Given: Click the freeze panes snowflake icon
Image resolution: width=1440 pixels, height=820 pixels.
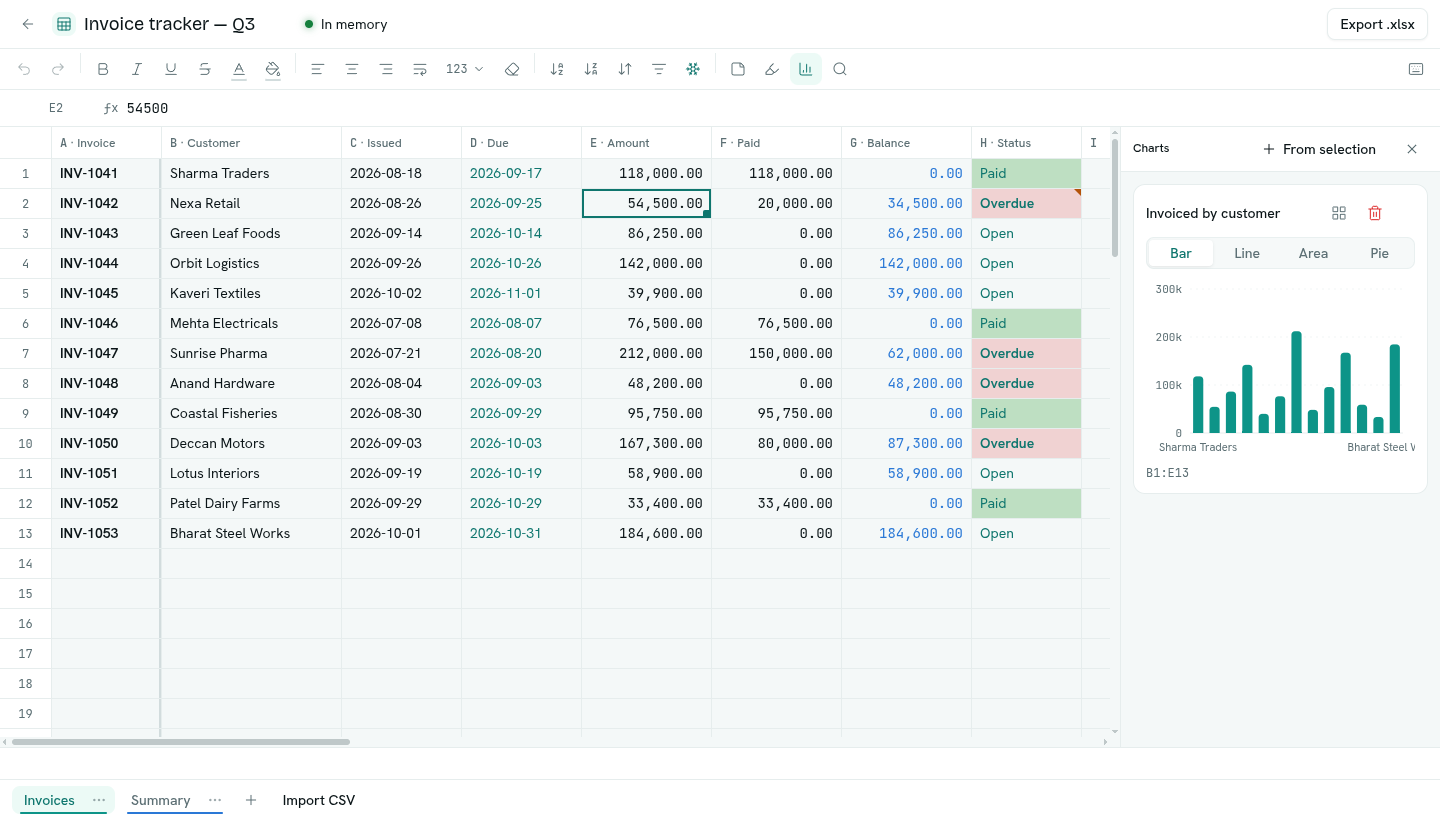Looking at the screenshot, I should pos(693,69).
